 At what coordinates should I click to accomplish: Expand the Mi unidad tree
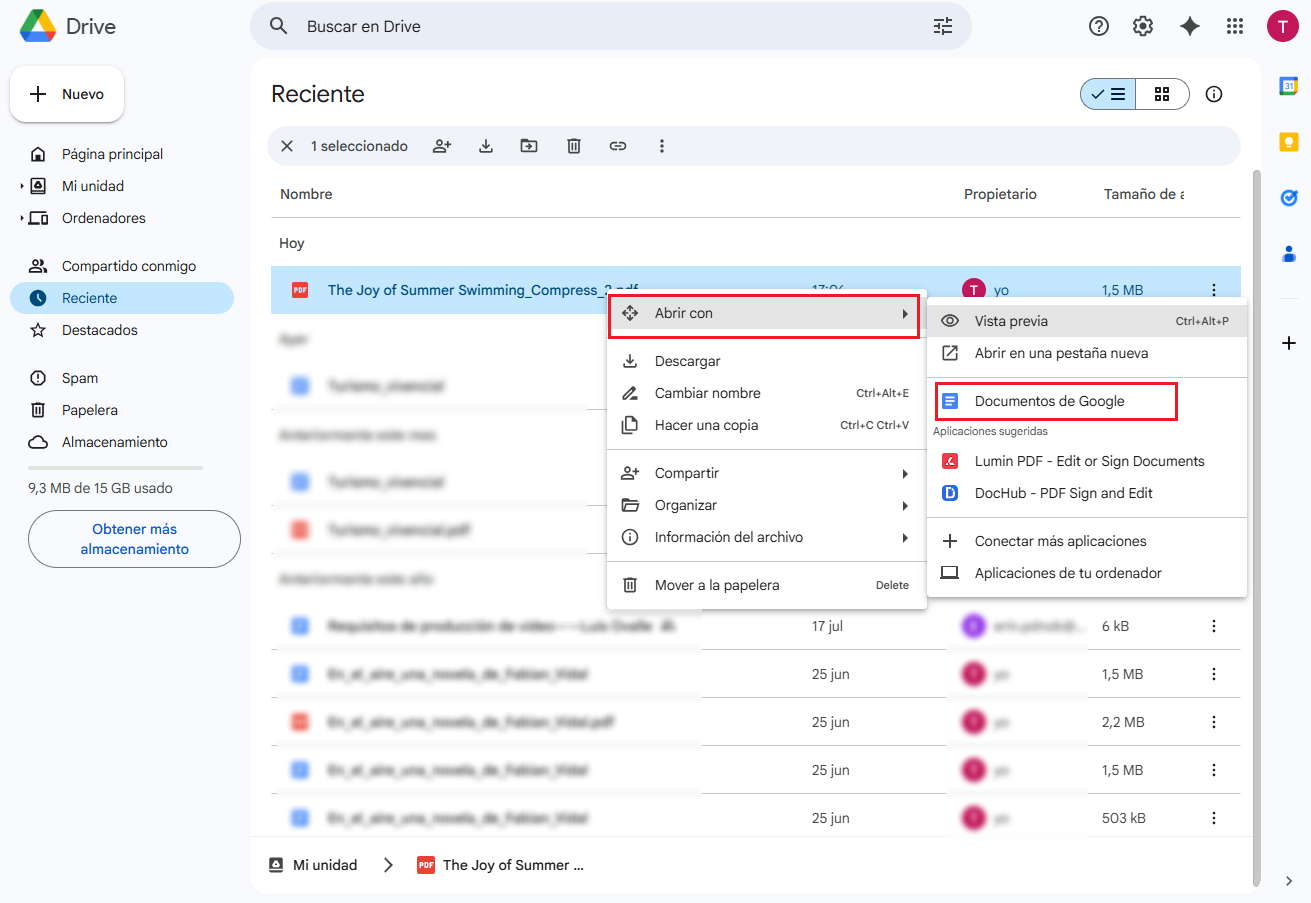click(22, 186)
